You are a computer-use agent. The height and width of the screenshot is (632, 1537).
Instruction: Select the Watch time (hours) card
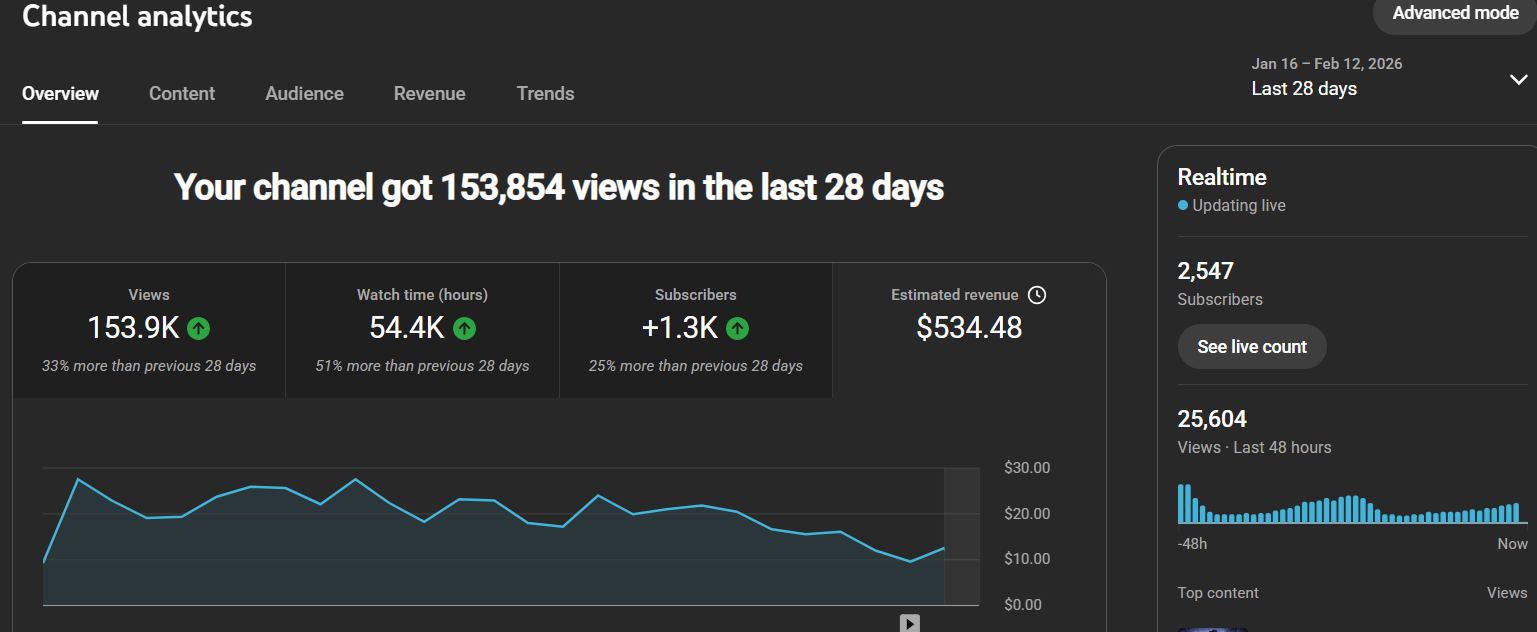coord(422,330)
